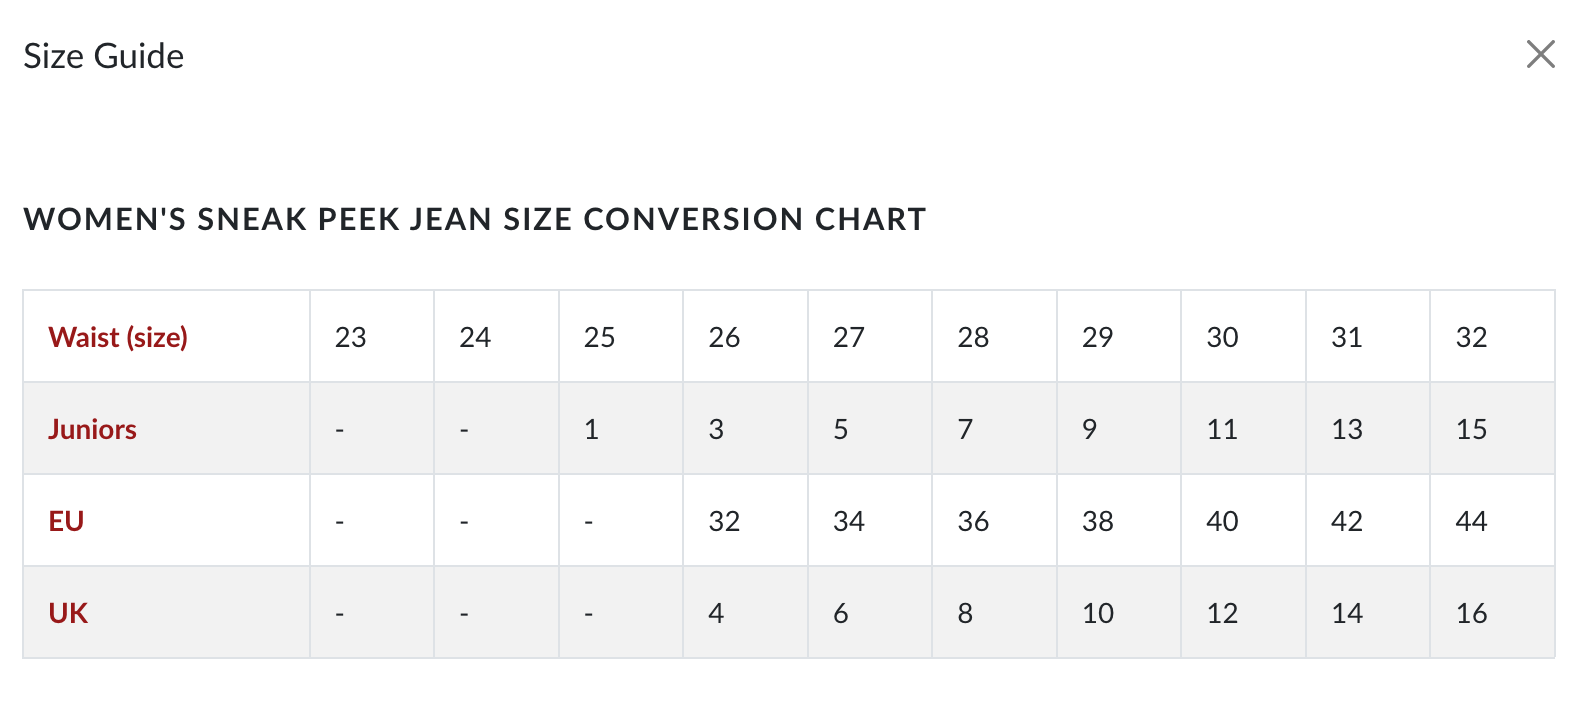The image size is (1576, 724).
Task: Click waist size 29 cell
Action: pyautogui.click(x=1119, y=337)
